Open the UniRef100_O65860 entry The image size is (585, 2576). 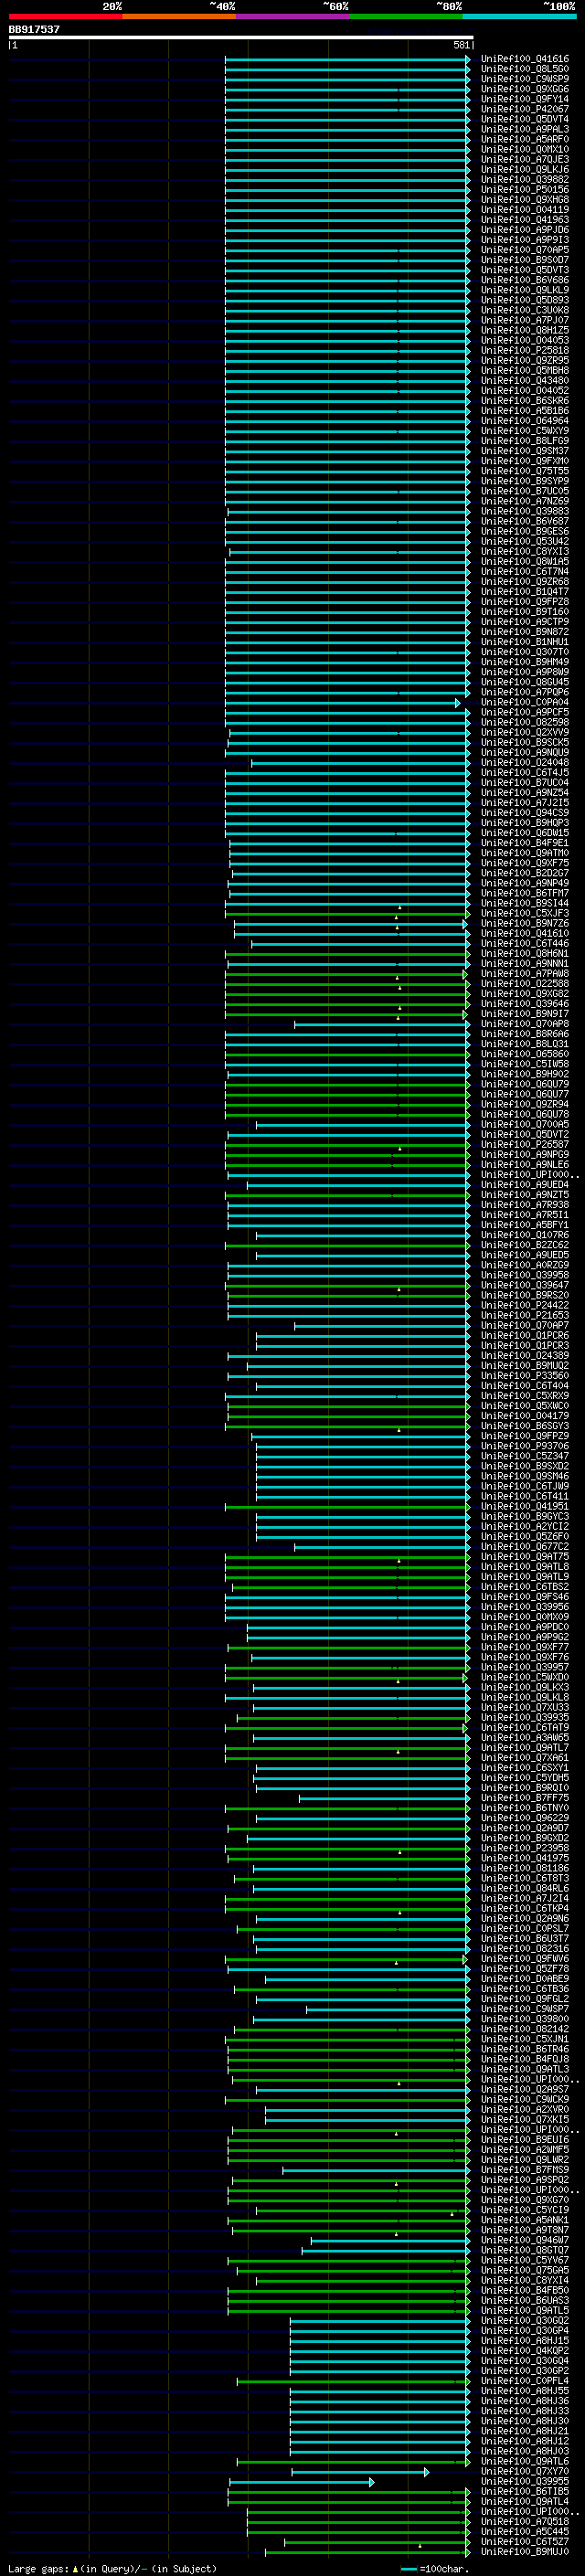pos(525,1054)
